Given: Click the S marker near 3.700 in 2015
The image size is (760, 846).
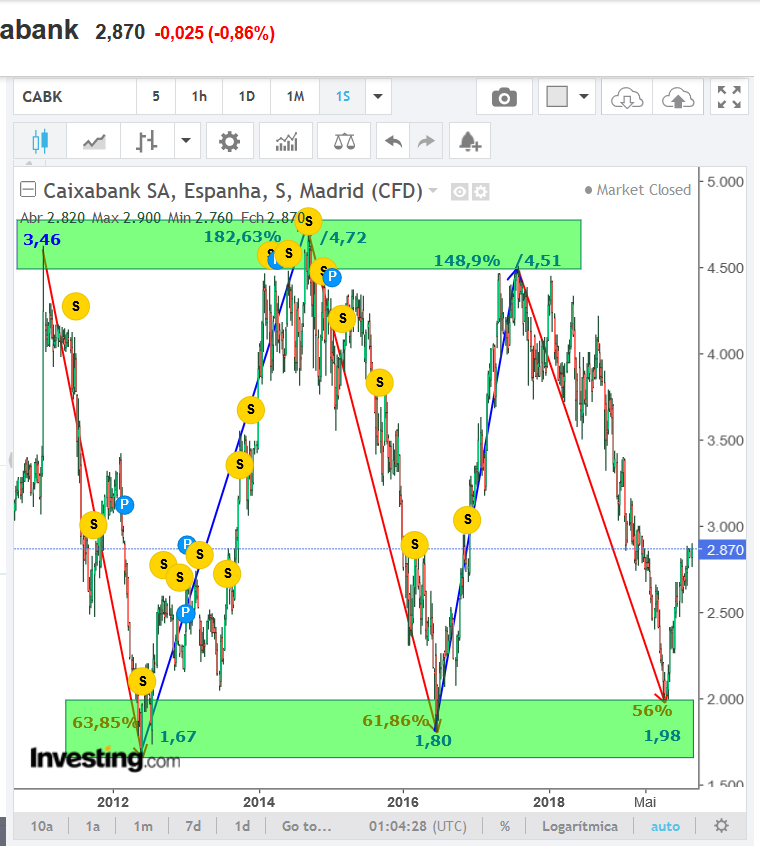Looking at the screenshot, I should click(379, 383).
